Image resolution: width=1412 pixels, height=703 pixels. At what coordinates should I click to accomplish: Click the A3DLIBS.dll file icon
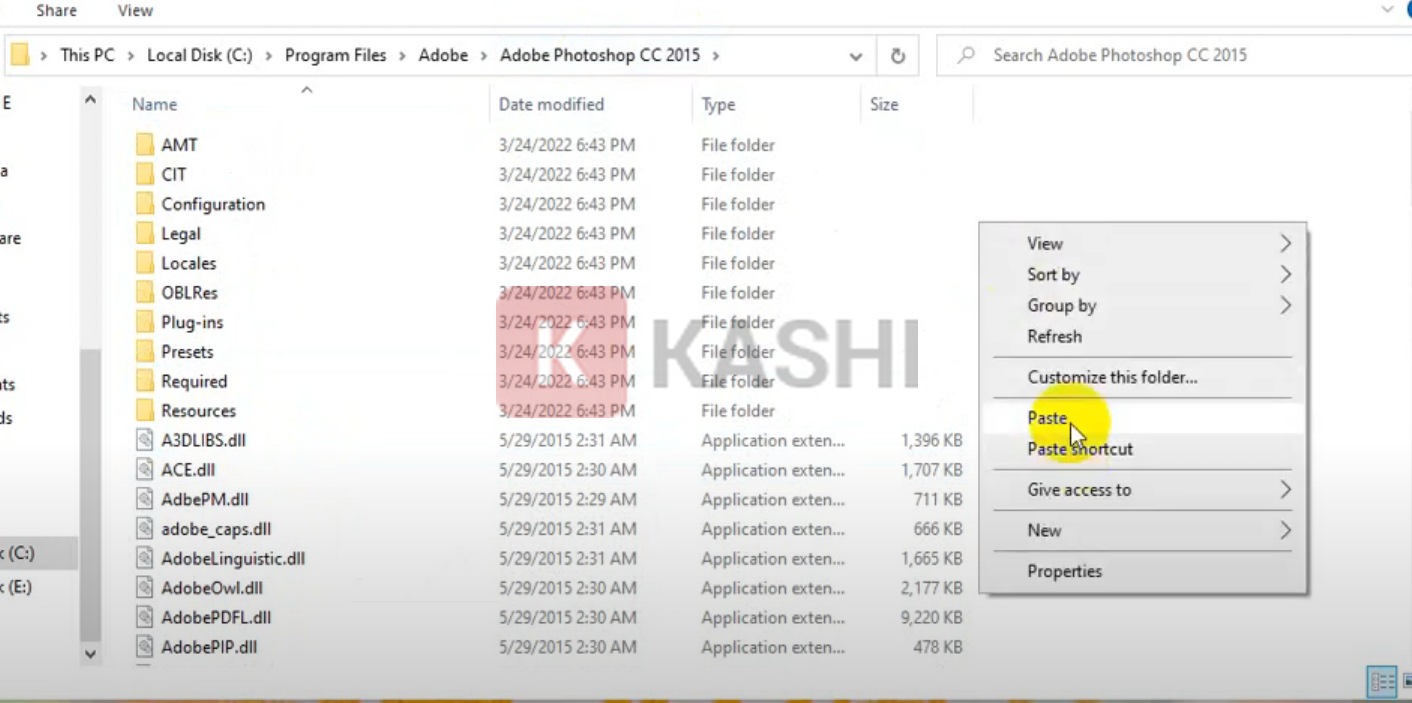coord(145,440)
